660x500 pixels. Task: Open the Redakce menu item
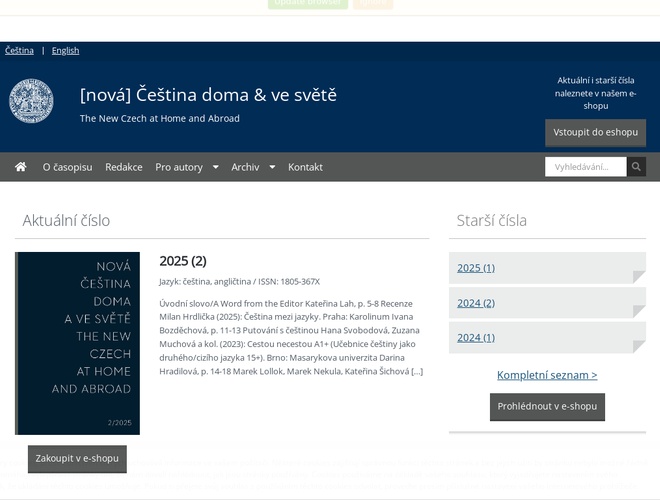124,167
